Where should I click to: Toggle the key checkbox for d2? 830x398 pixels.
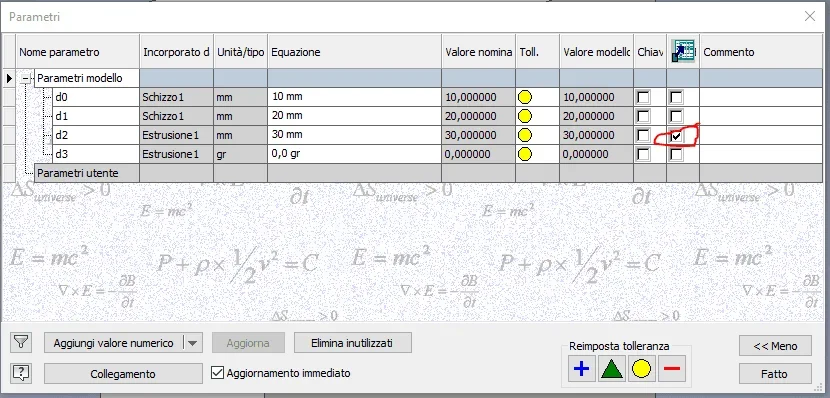644,135
